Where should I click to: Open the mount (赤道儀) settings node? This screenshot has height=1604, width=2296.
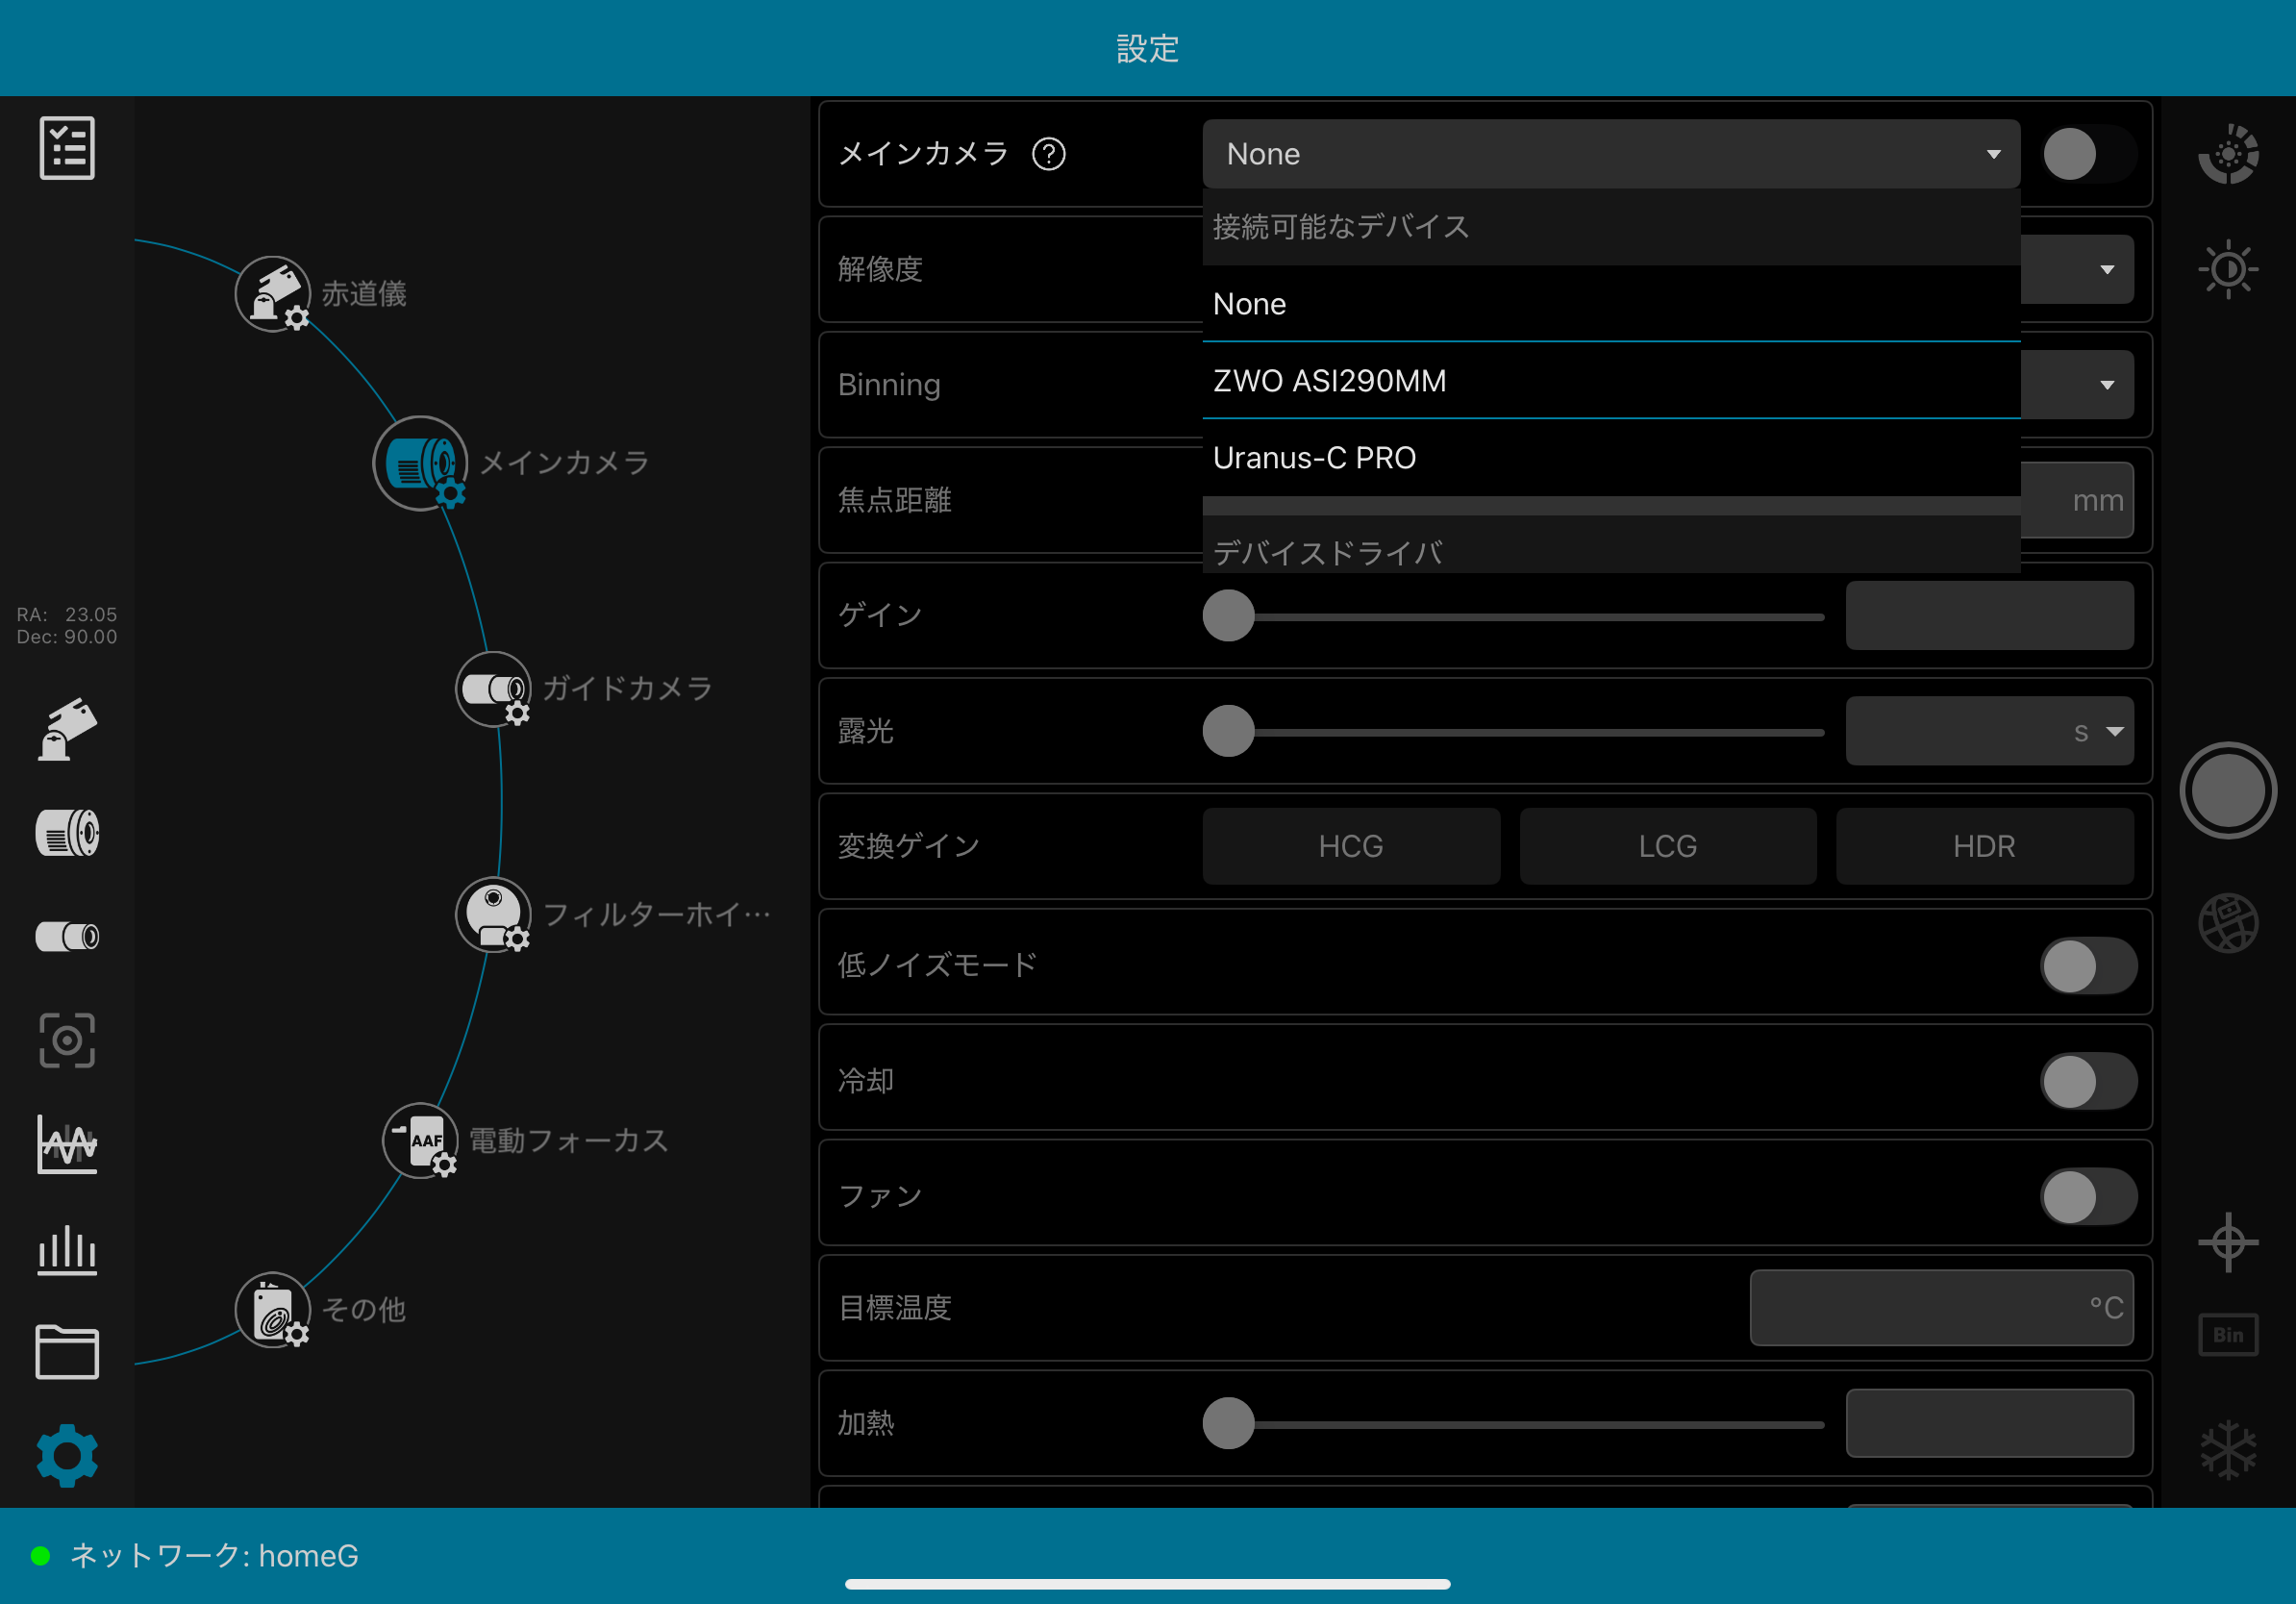pyautogui.click(x=272, y=294)
